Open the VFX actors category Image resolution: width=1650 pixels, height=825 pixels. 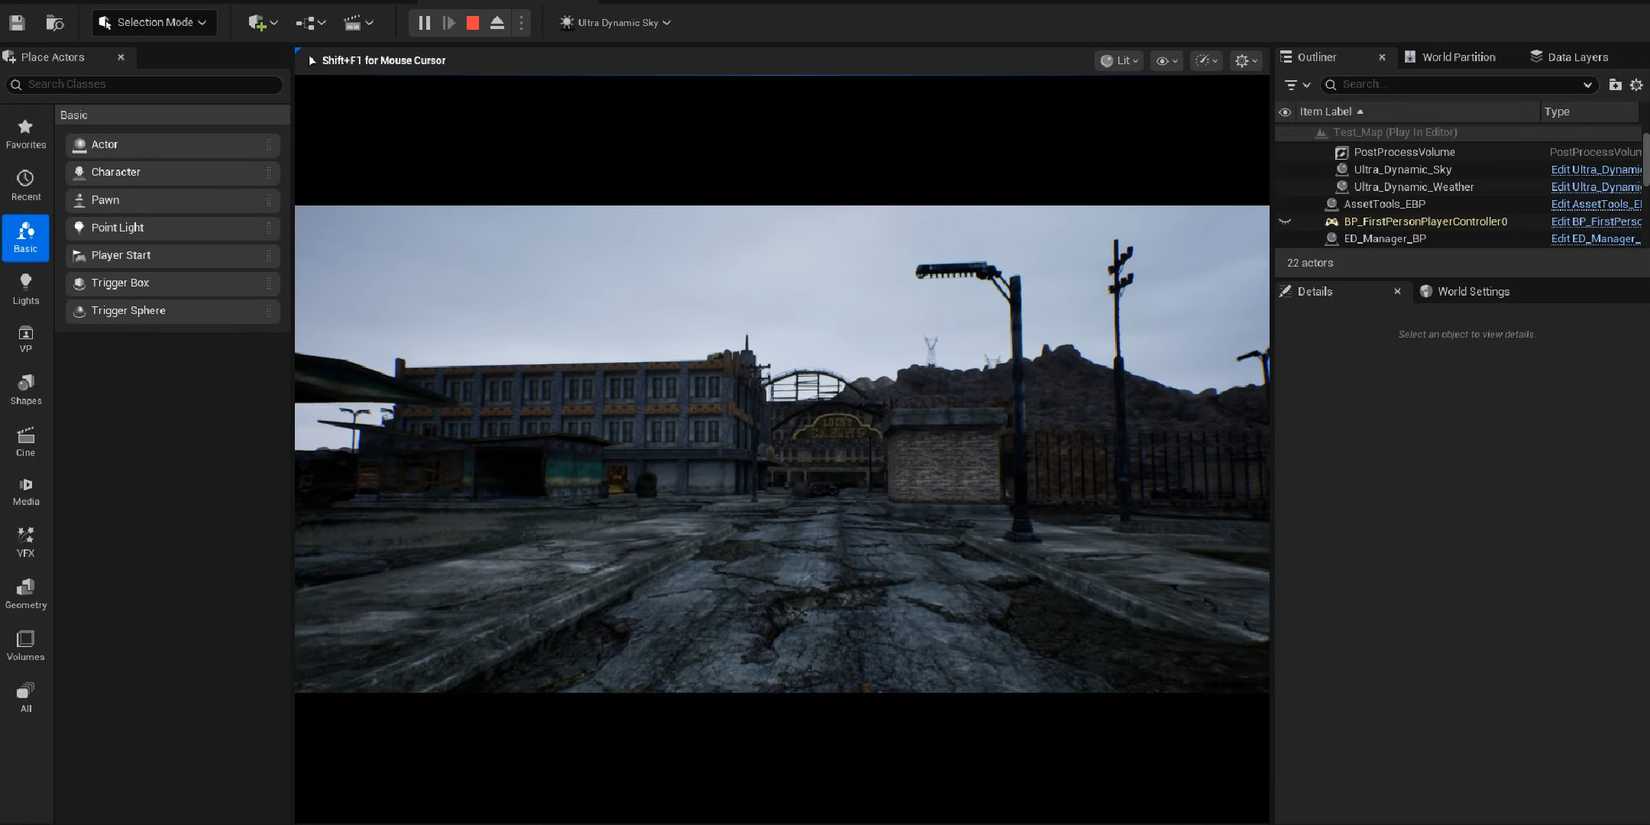click(x=26, y=541)
